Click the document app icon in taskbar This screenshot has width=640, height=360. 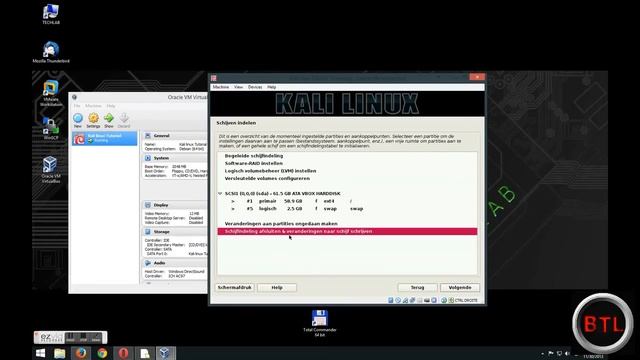click(x=144, y=353)
